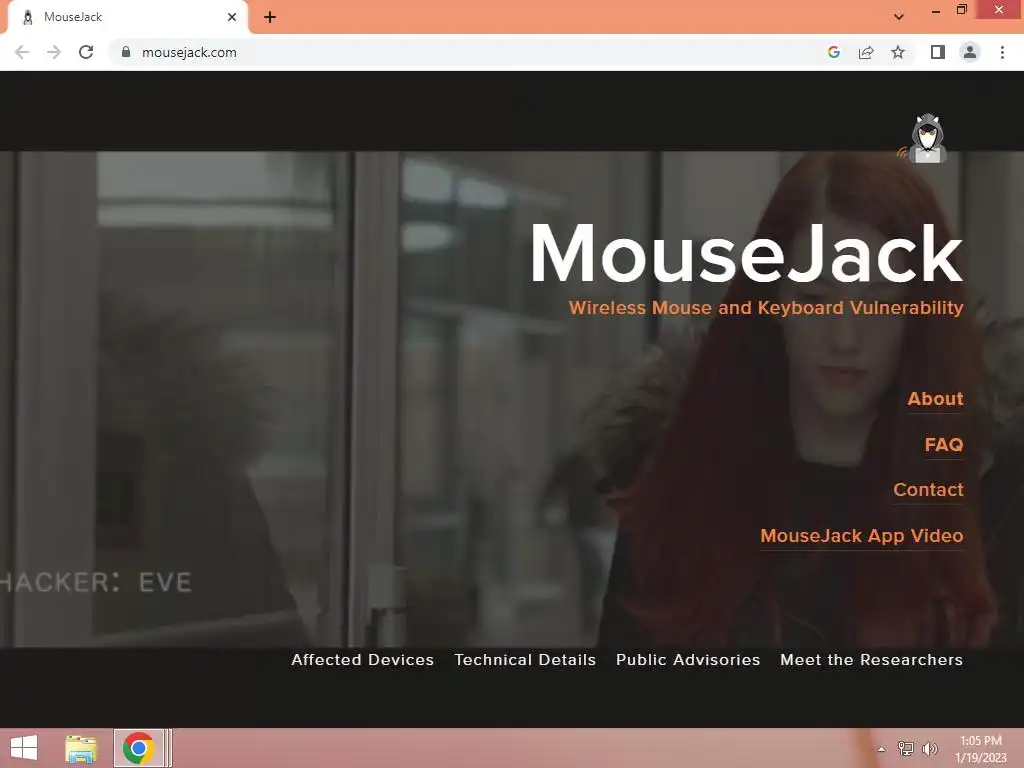Click the MouseJack main heading
1024x768 pixels.
point(746,253)
